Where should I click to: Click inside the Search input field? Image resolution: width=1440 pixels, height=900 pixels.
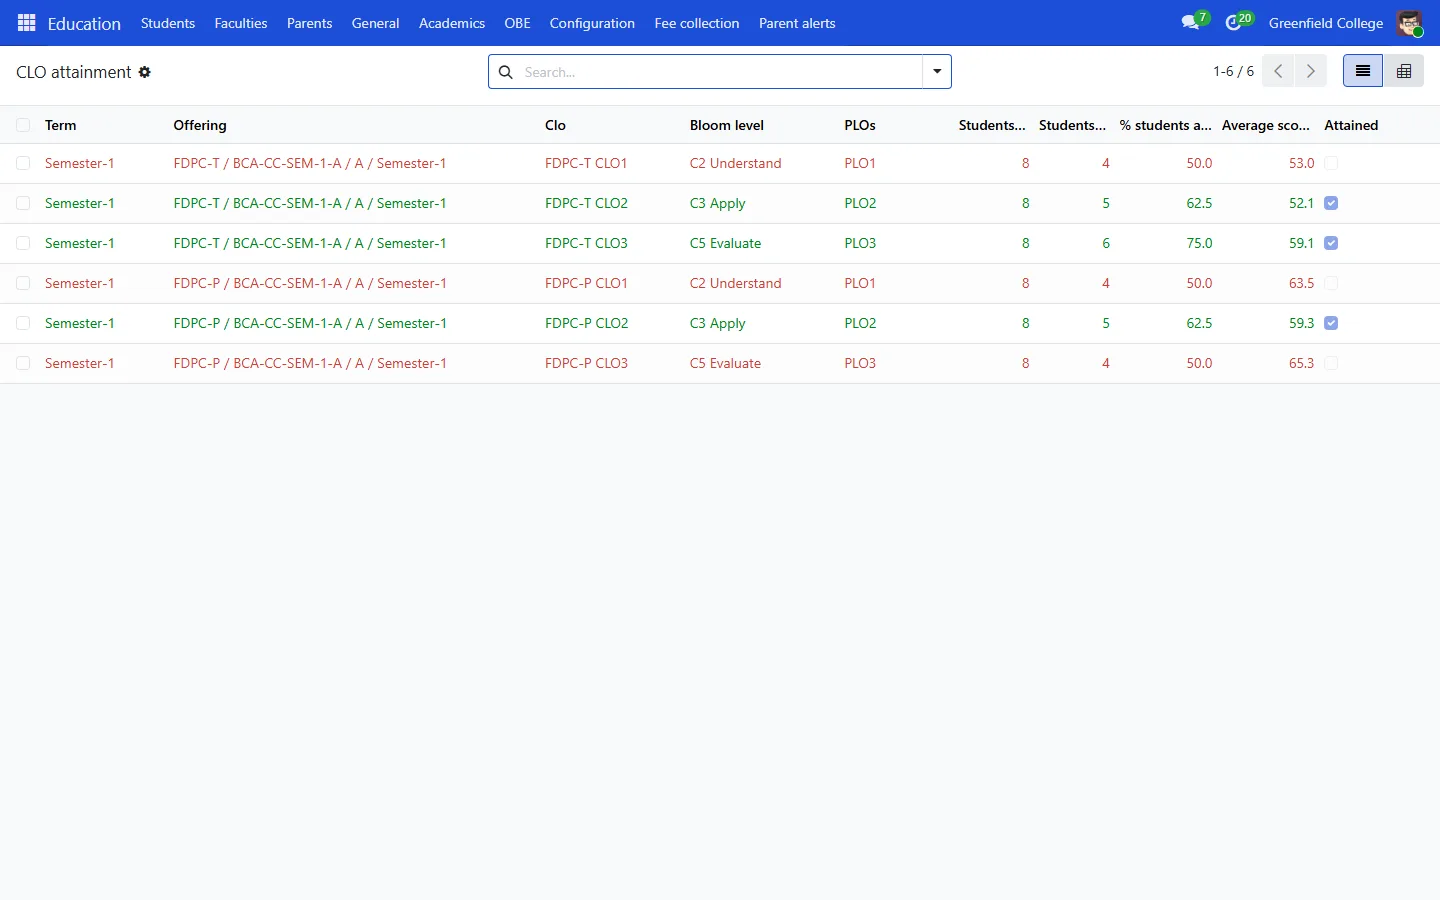[720, 72]
